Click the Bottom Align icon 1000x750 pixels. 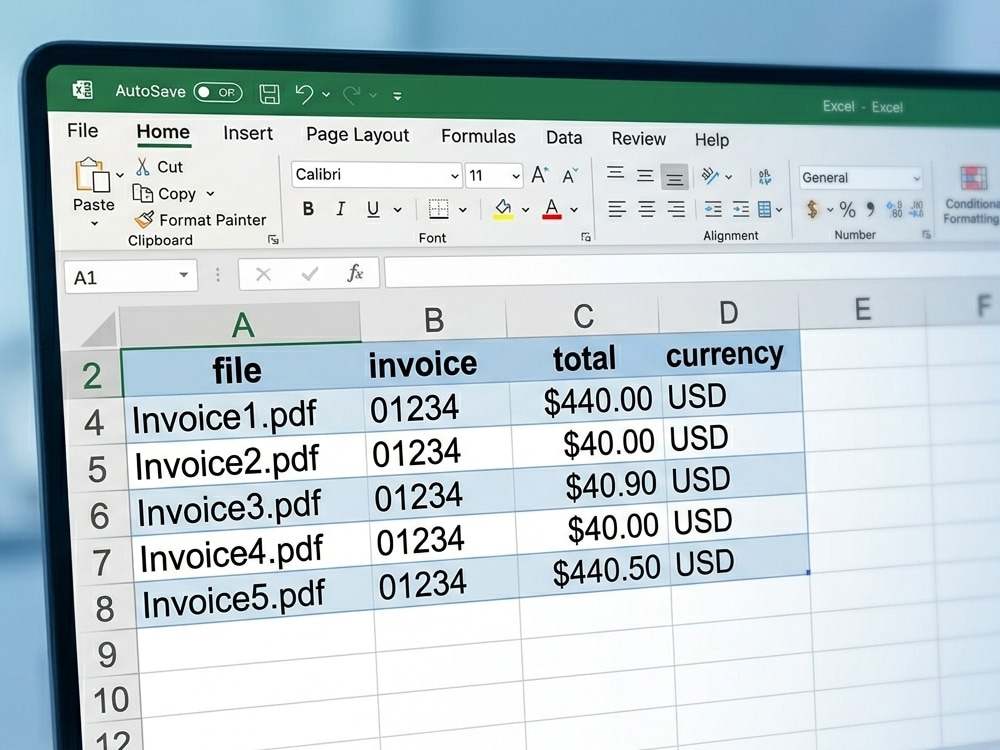point(675,177)
